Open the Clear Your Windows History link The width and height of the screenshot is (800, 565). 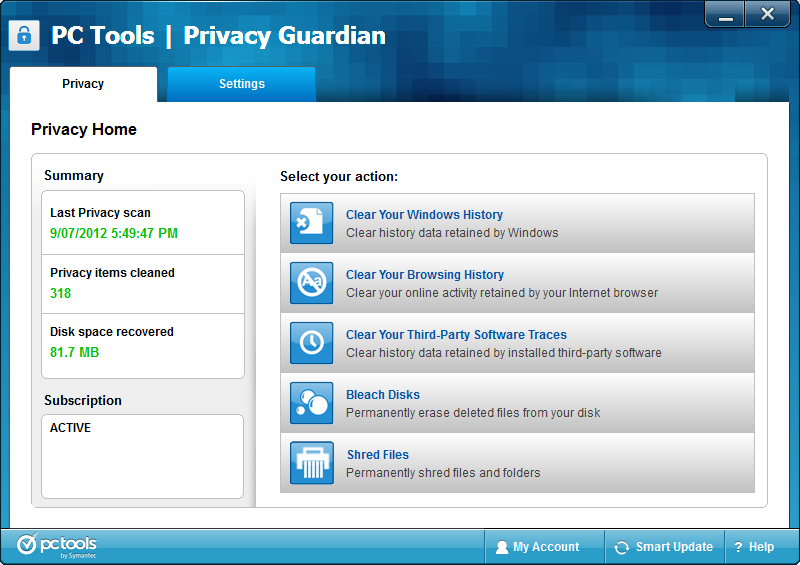click(424, 214)
